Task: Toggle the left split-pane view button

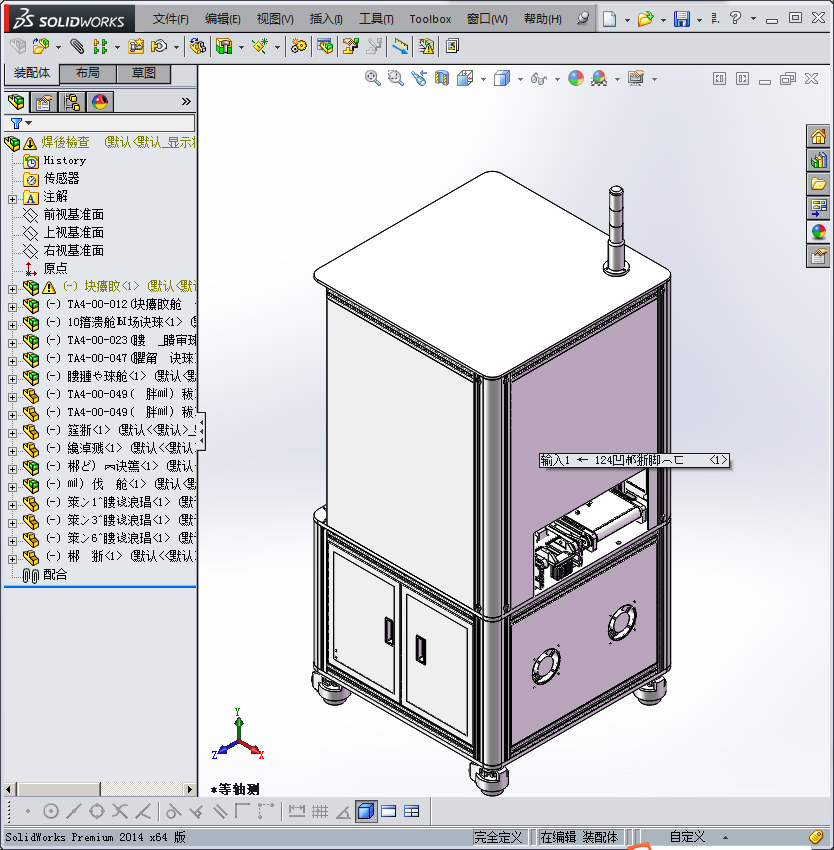Action: (x=719, y=79)
